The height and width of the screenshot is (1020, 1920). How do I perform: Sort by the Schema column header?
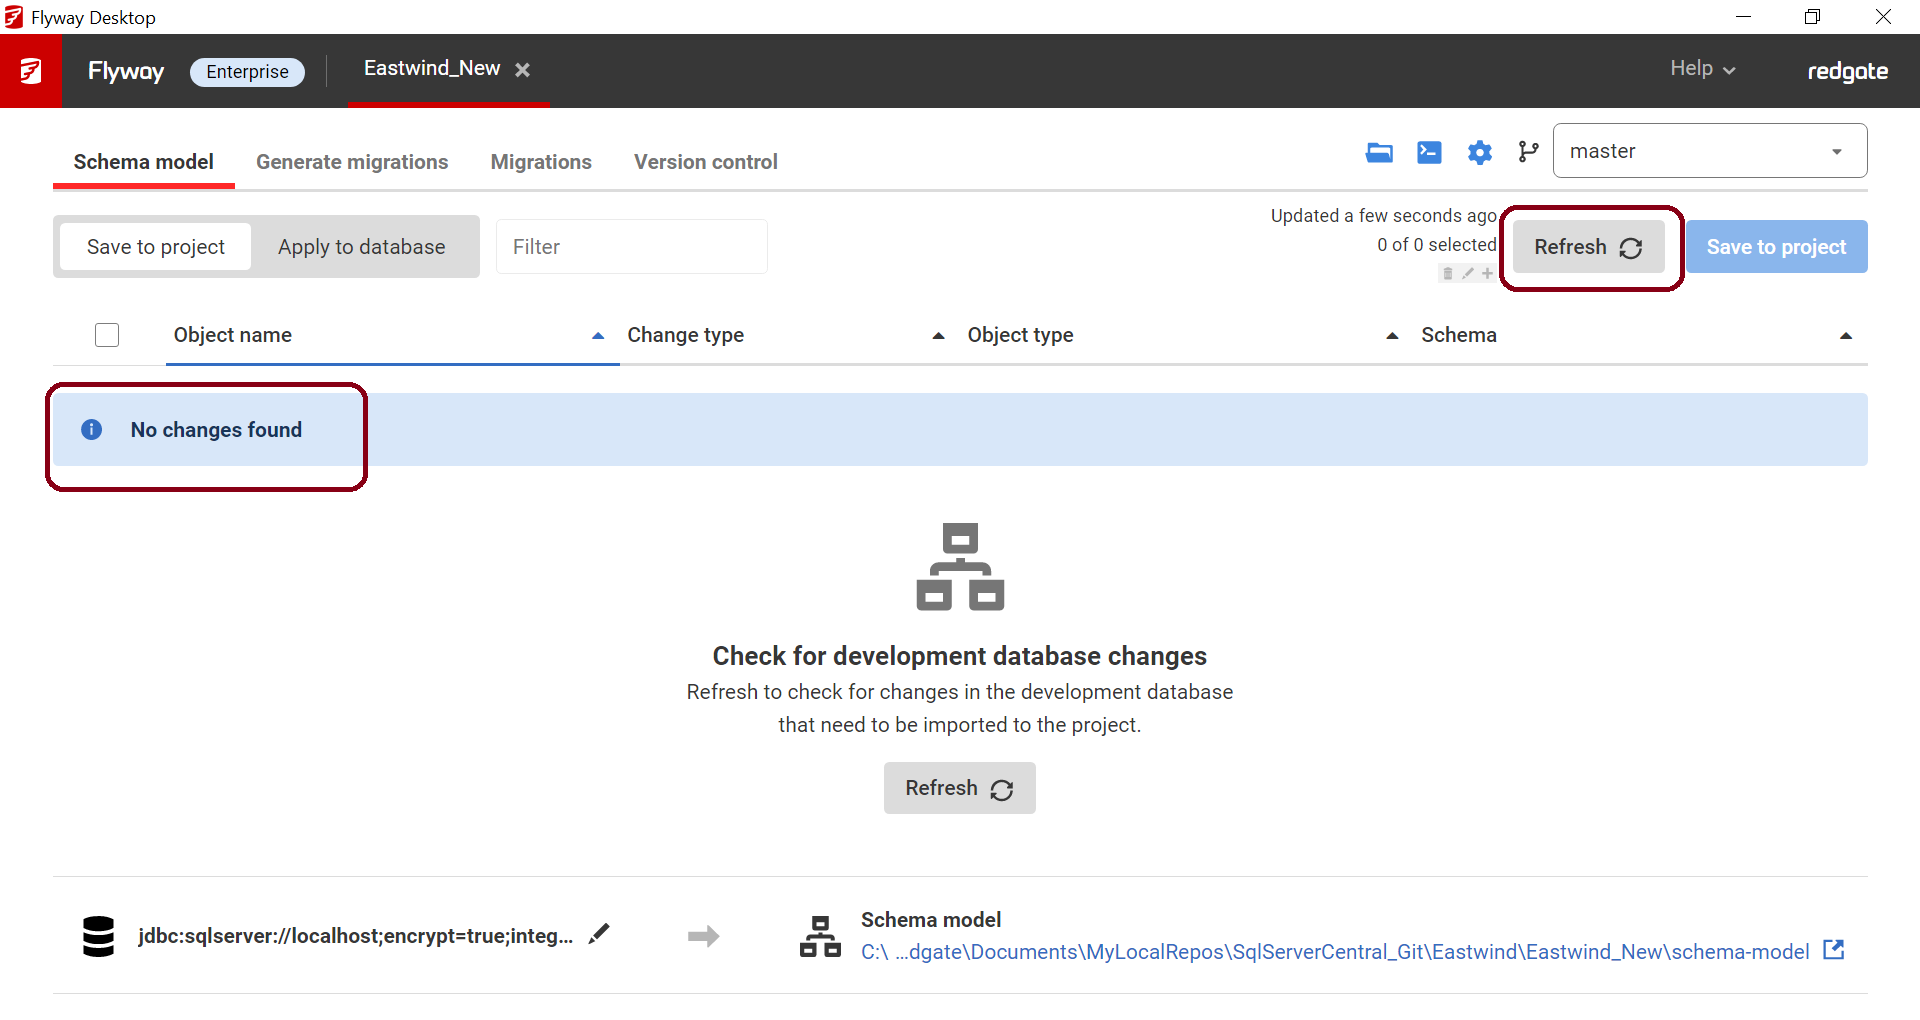pos(1458,335)
